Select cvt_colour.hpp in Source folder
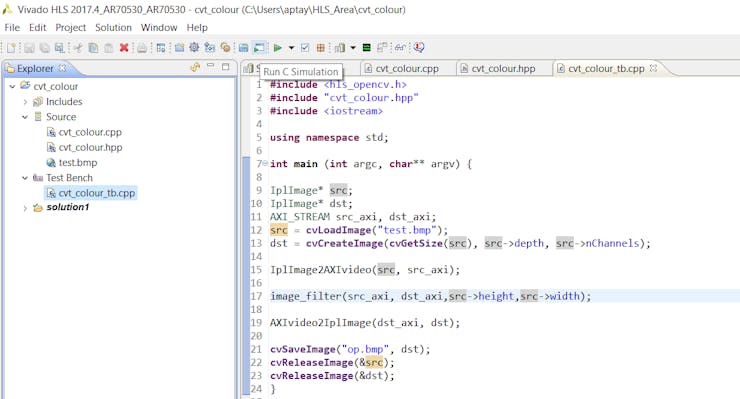The height and width of the screenshot is (399, 740). tap(90, 147)
